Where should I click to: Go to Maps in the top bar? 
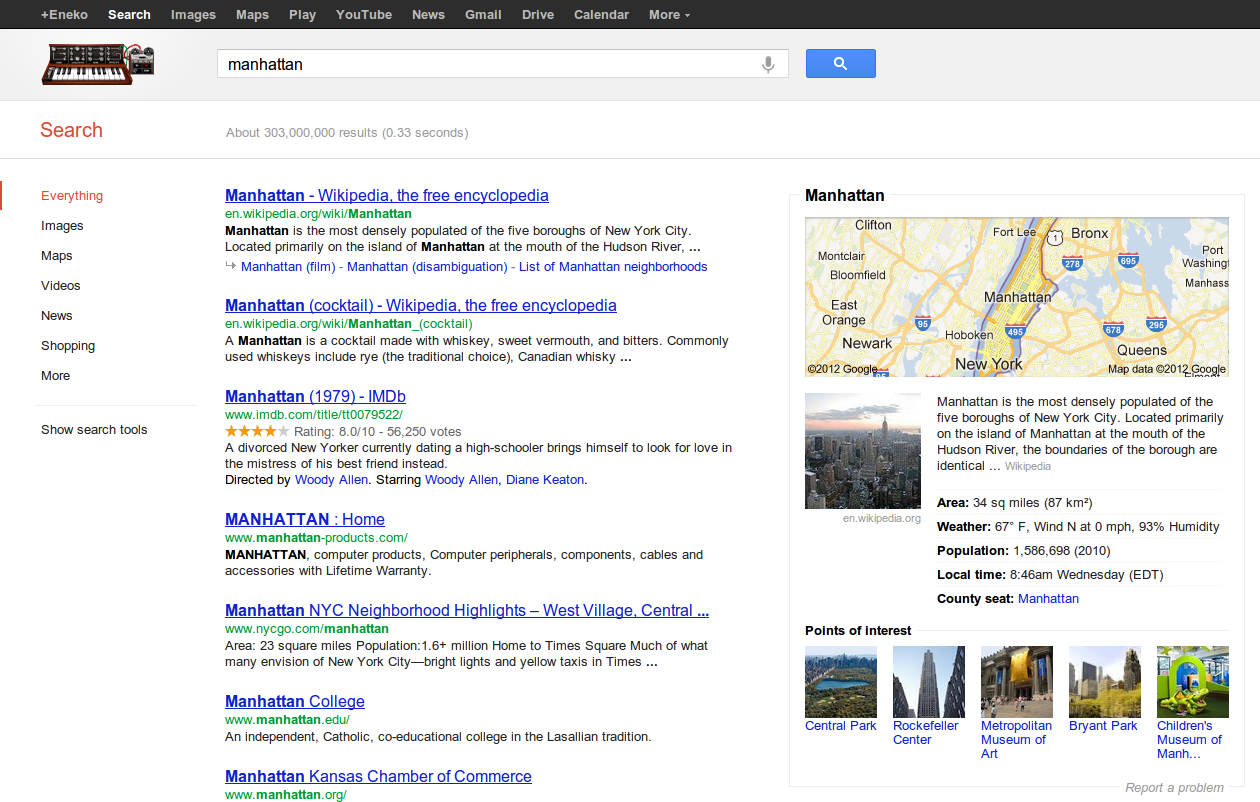252,14
